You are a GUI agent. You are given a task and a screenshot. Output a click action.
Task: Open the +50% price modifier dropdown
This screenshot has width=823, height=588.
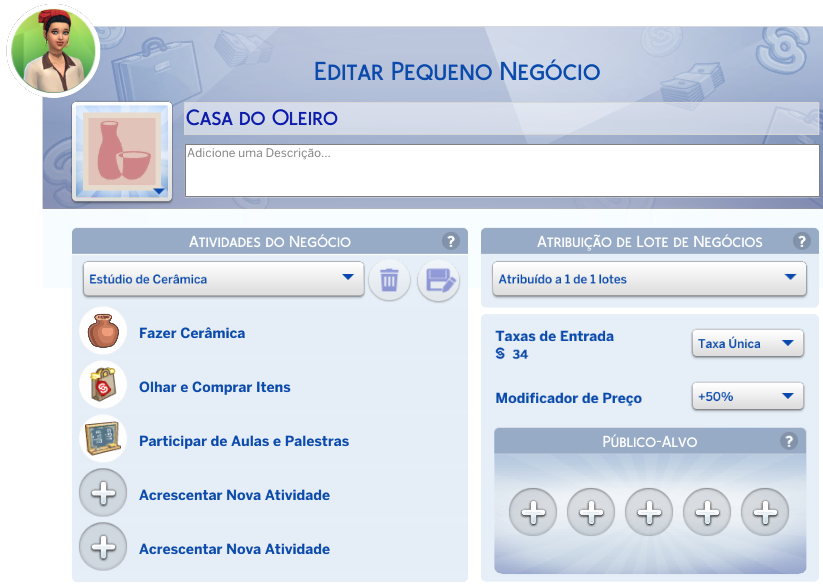coord(748,396)
